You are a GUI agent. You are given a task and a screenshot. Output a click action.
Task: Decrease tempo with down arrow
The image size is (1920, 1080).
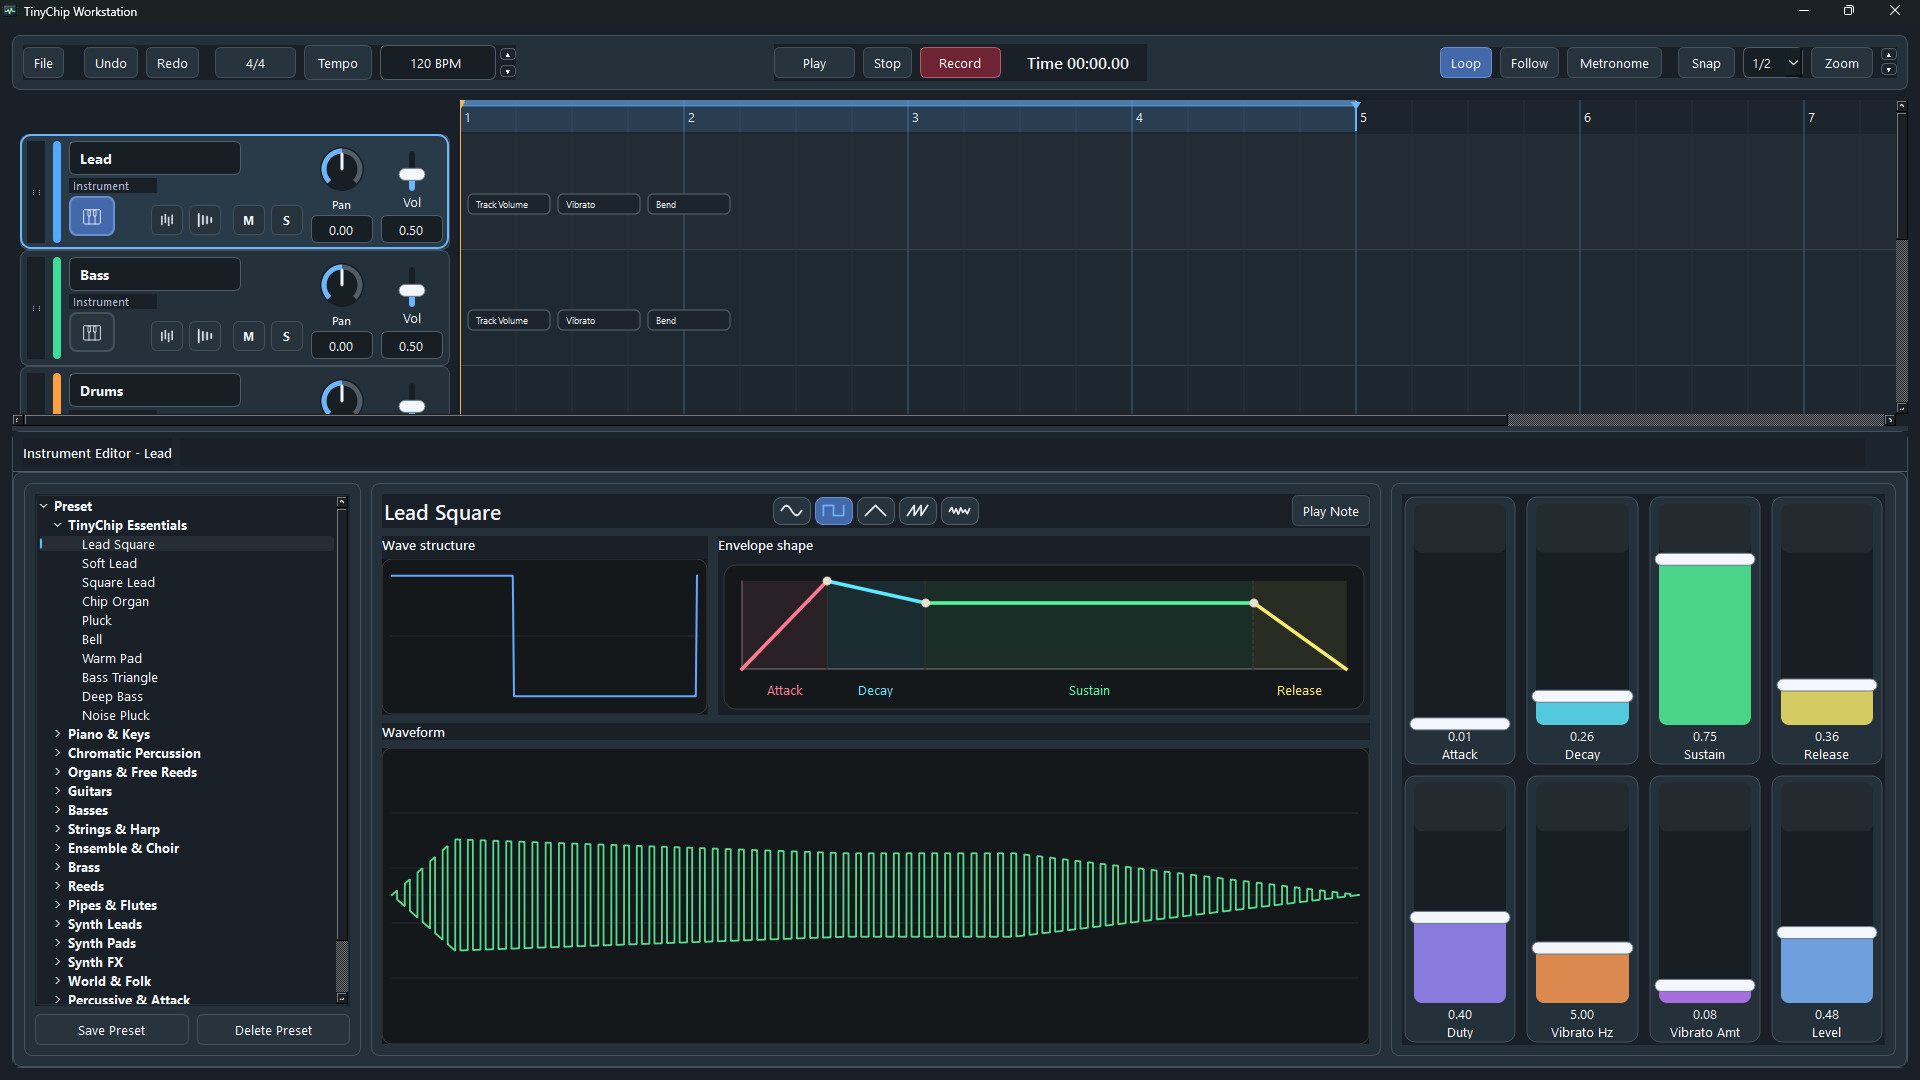coord(508,71)
